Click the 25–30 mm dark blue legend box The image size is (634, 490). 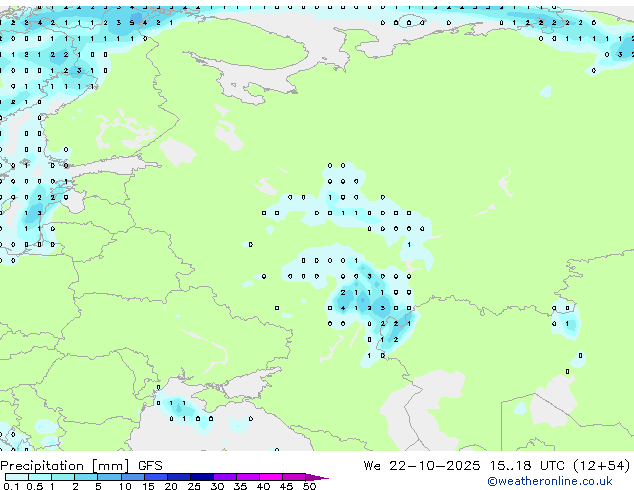(201, 477)
